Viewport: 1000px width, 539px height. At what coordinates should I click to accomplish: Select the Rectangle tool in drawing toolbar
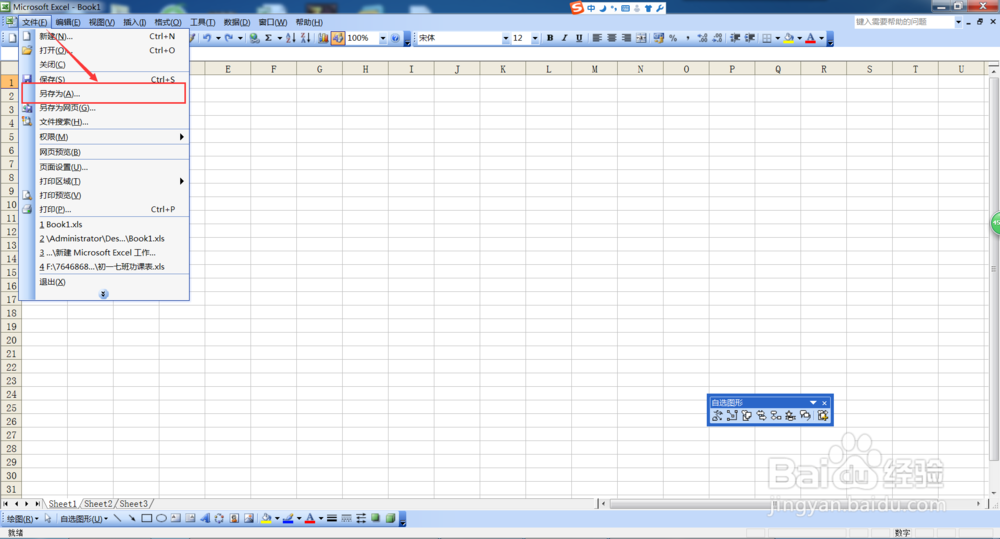(x=147, y=519)
